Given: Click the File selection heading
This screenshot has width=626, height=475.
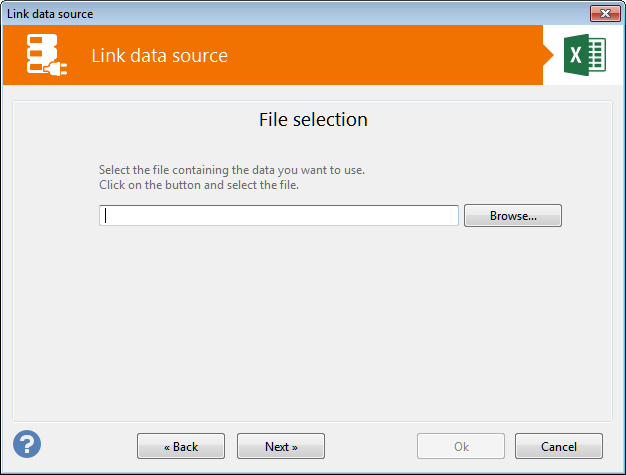Looking at the screenshot, I should tap(313, 120).
